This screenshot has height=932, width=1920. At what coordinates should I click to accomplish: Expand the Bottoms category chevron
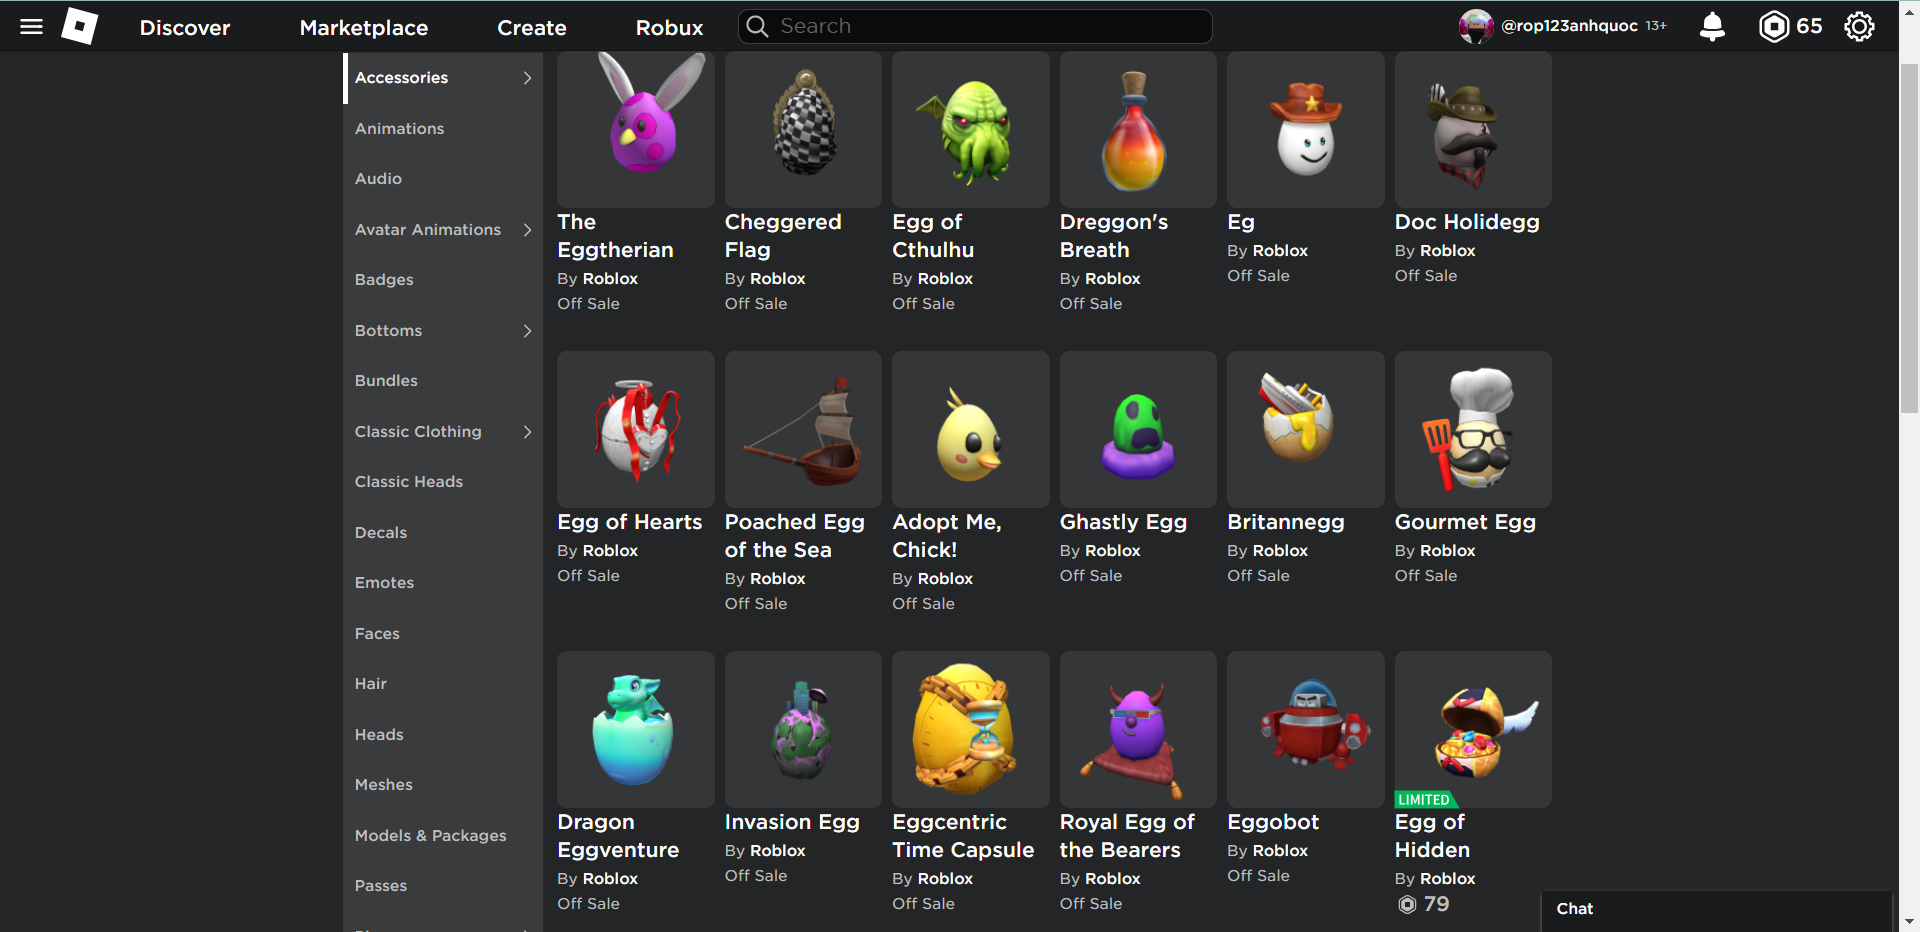click(527, 331)
